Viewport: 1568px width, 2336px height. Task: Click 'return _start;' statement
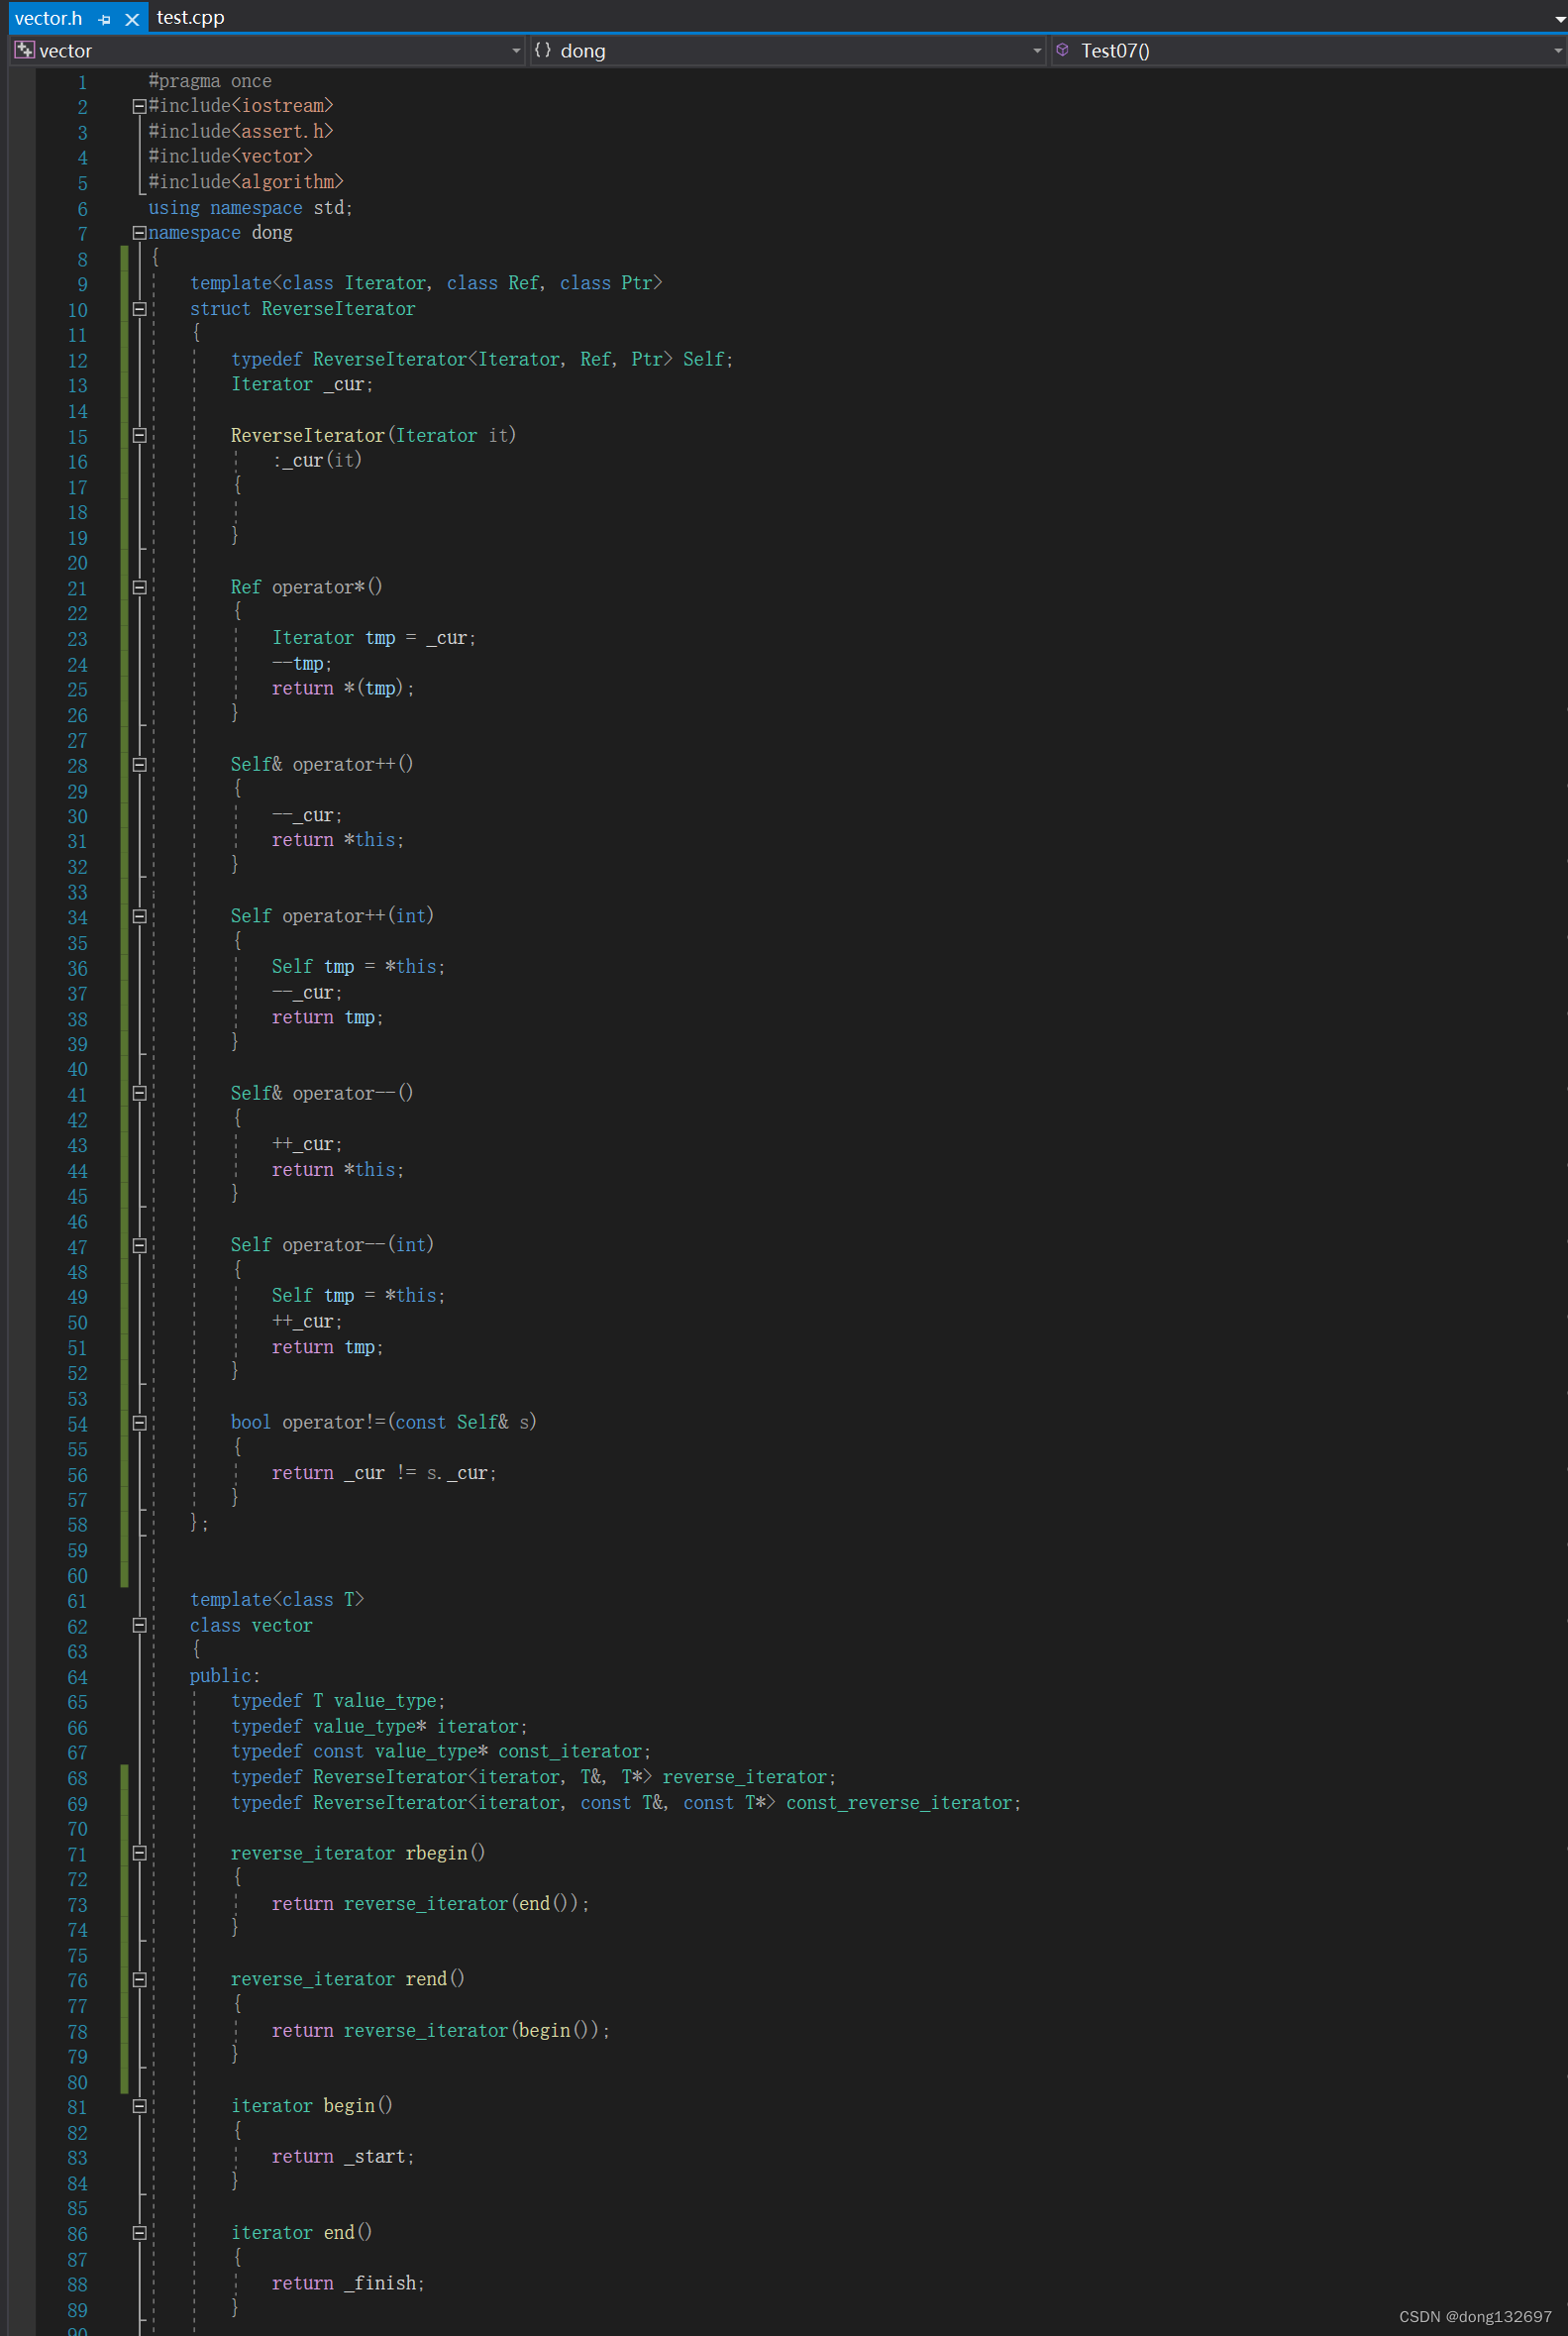(343, 2157)
